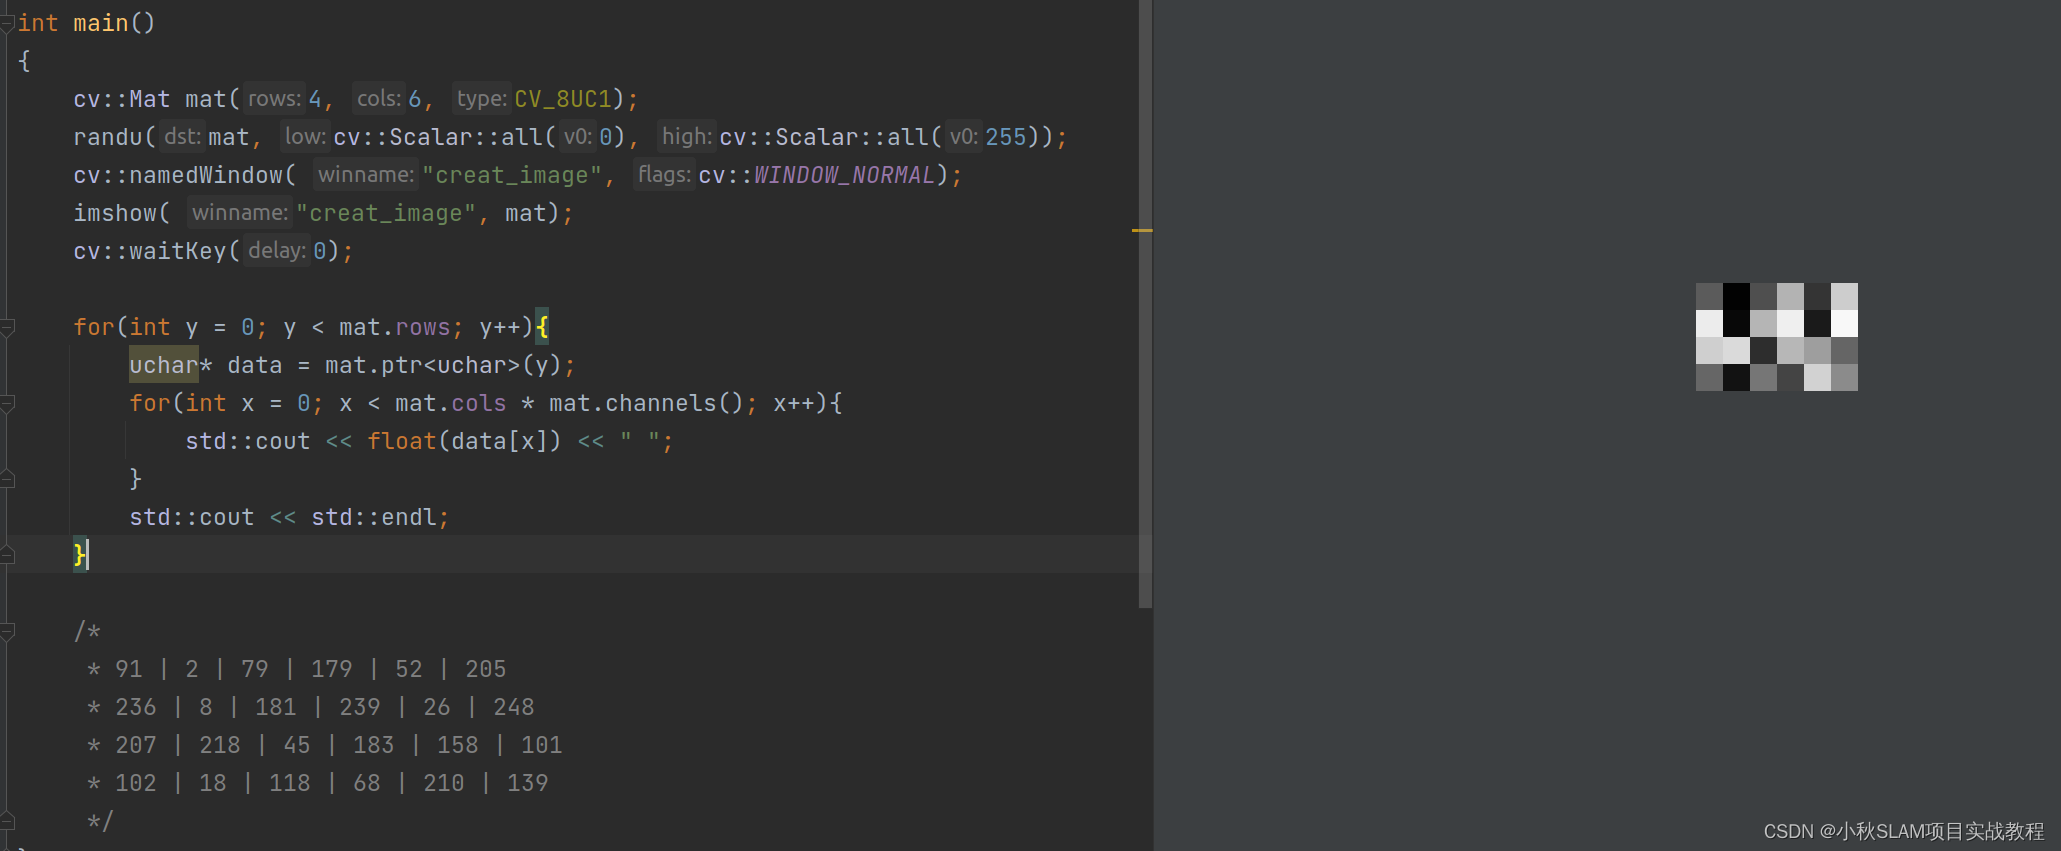Image resolution: width=2061 pixels, height=851 pixels.
Task: Click comment row starting with 91
Action: (x=296, y=669)
